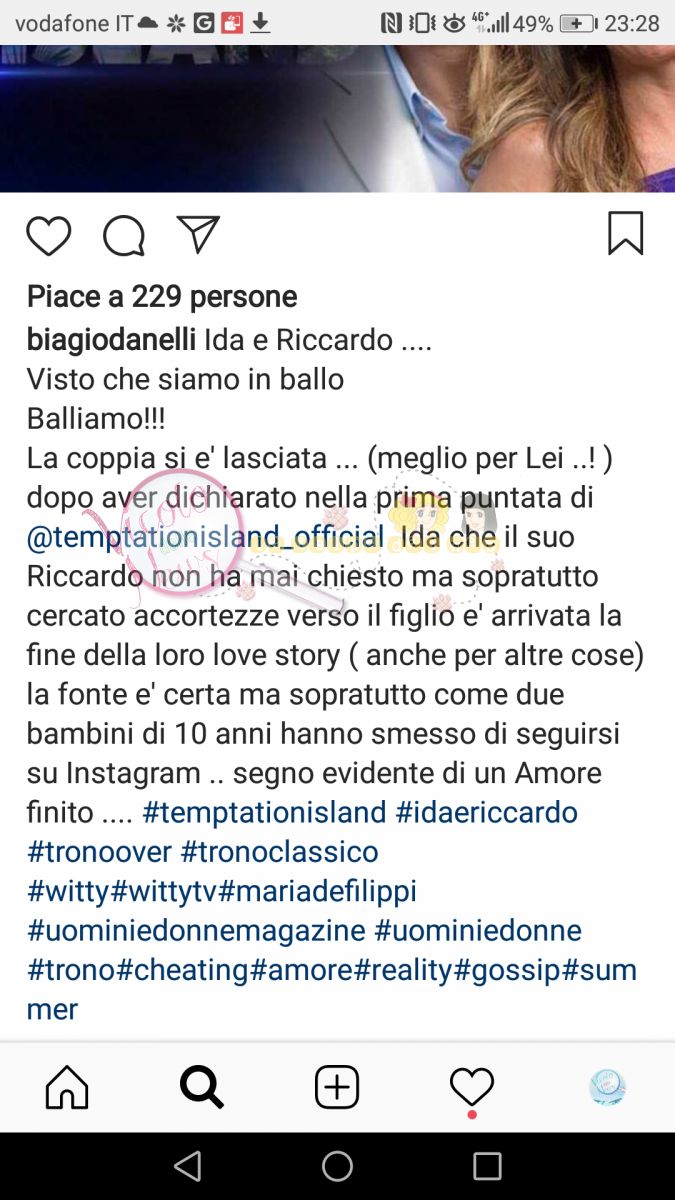Create a new post with plus icon
Viewport: 675px width, 1200px height.
click(337, 1086)
